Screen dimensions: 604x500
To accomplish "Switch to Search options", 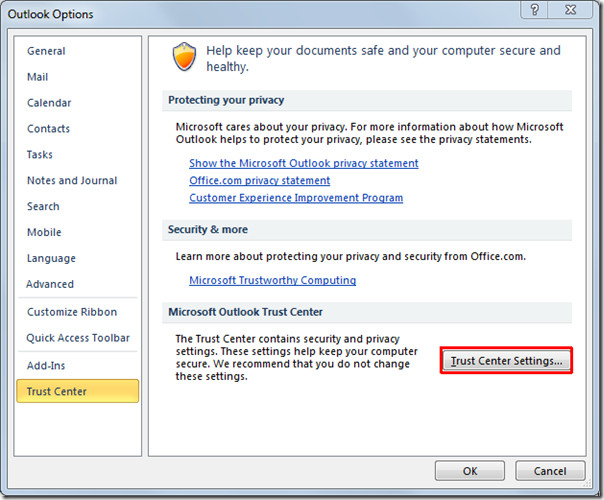I will coord(43,206).
